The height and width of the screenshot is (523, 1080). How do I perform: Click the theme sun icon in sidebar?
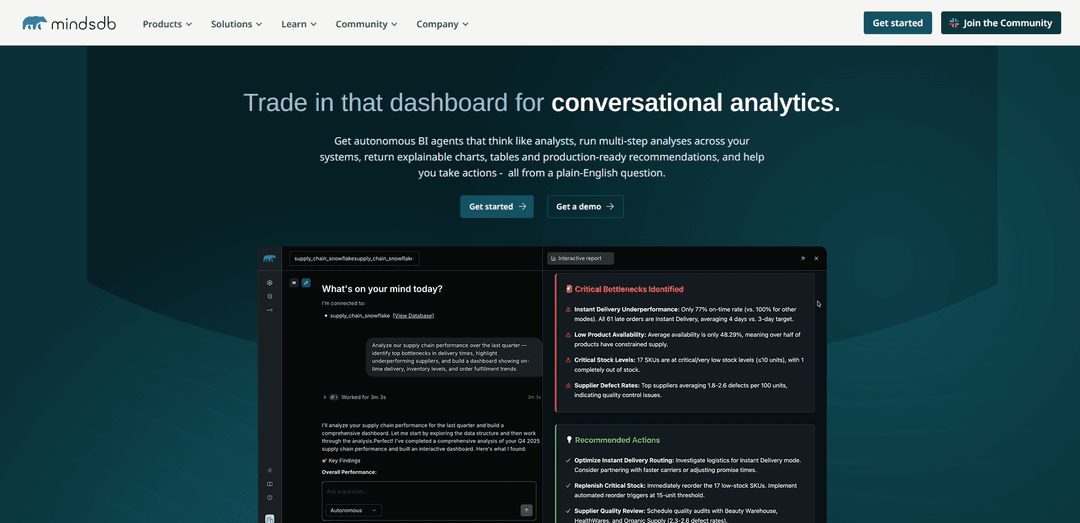269,470
